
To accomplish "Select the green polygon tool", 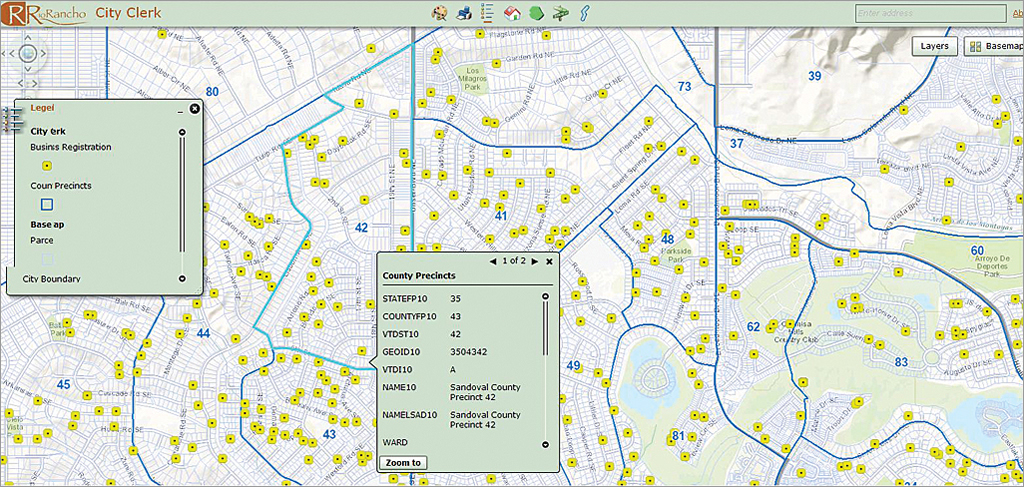I will pyautogui.click(x=536, y=13).
